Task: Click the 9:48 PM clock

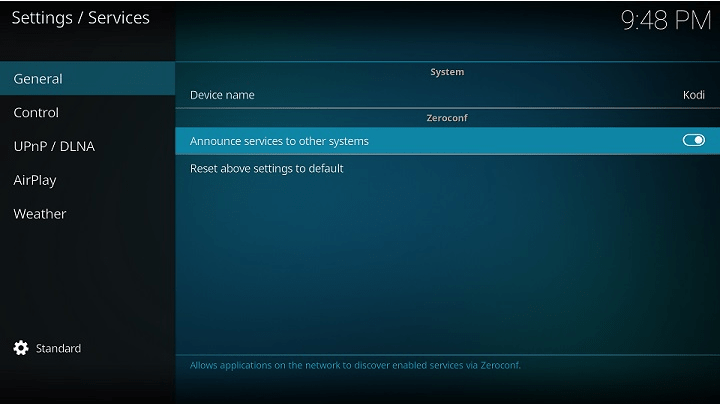Action: point(666,20)
